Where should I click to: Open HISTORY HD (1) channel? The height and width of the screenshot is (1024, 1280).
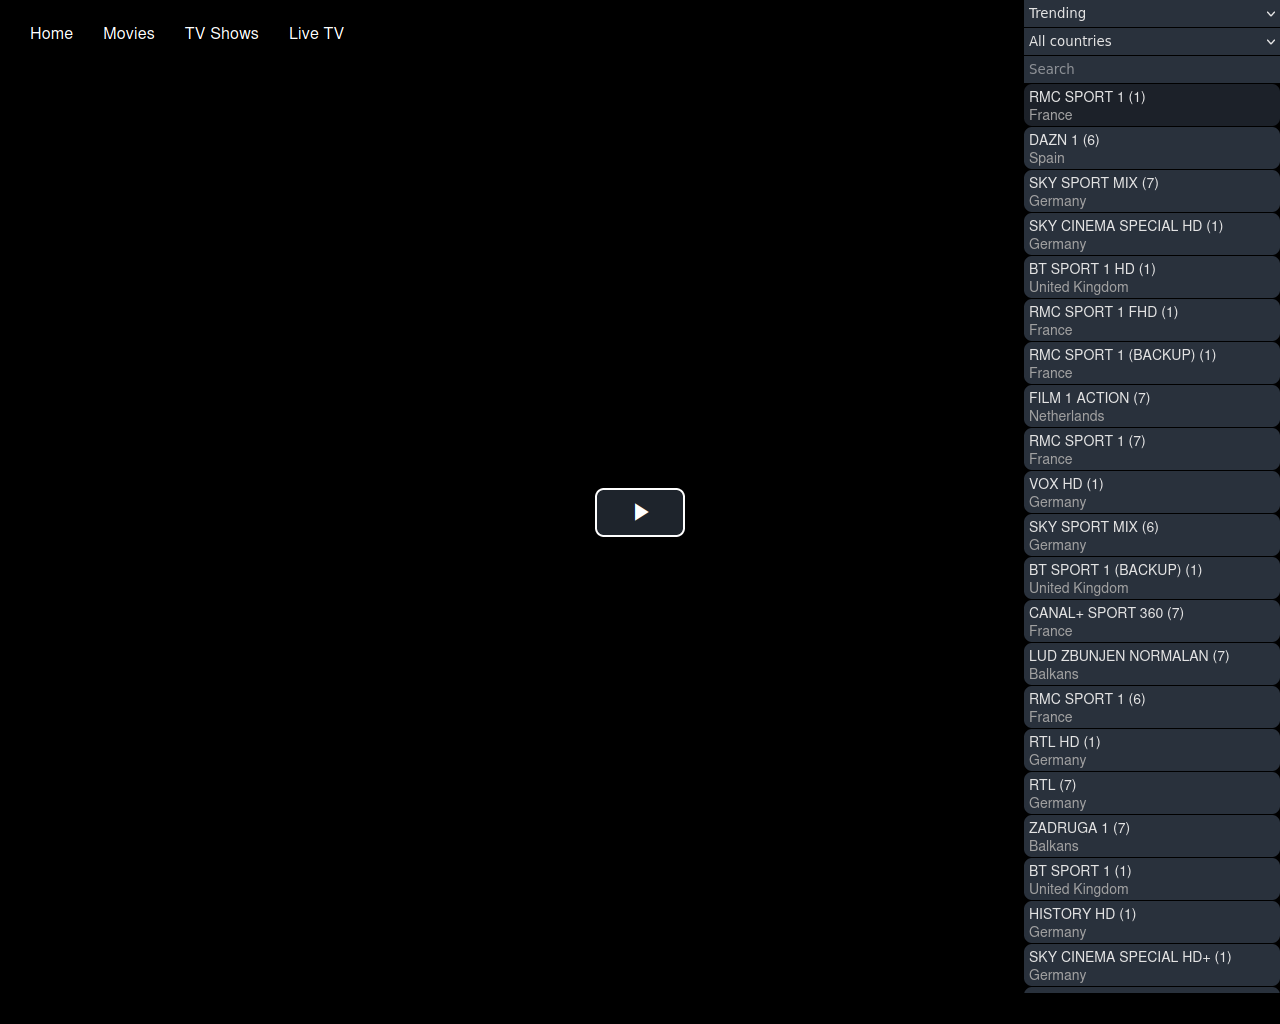click(x=1152, y=922)
